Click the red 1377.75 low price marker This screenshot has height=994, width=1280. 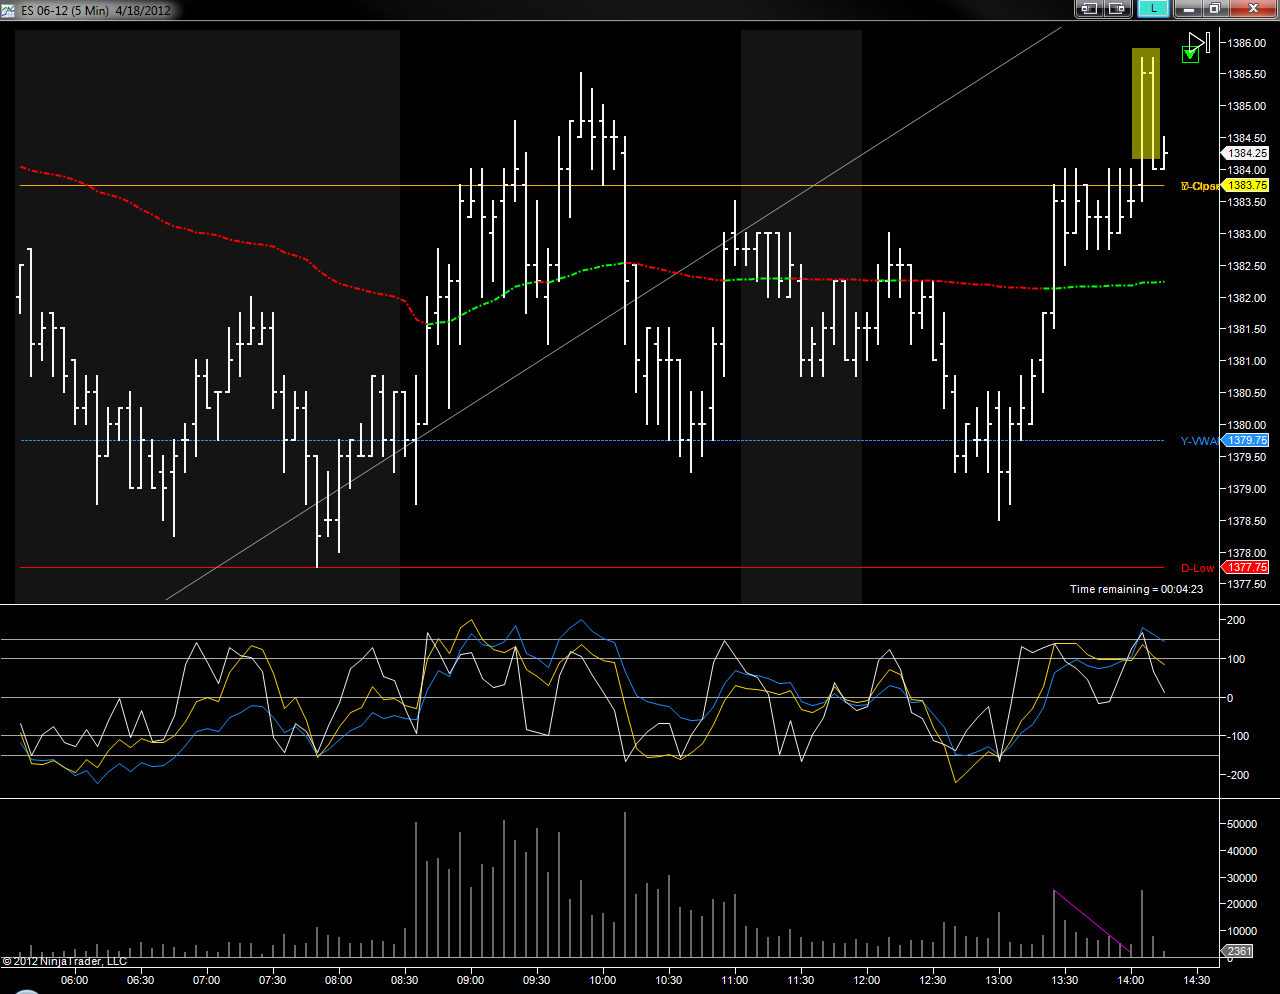1246,567
